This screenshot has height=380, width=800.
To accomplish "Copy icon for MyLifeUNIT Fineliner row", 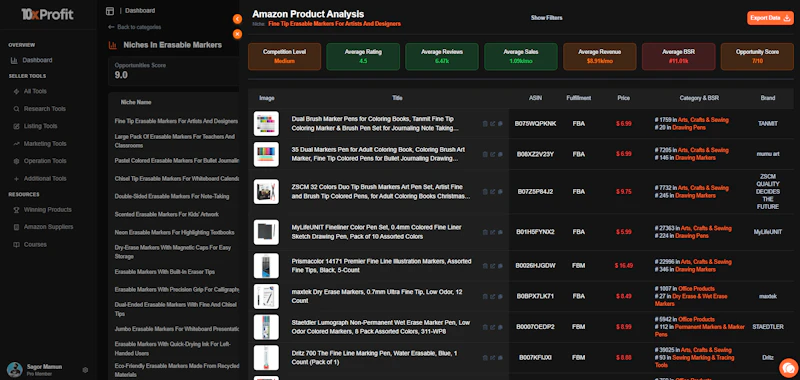I will click(485, 232).
